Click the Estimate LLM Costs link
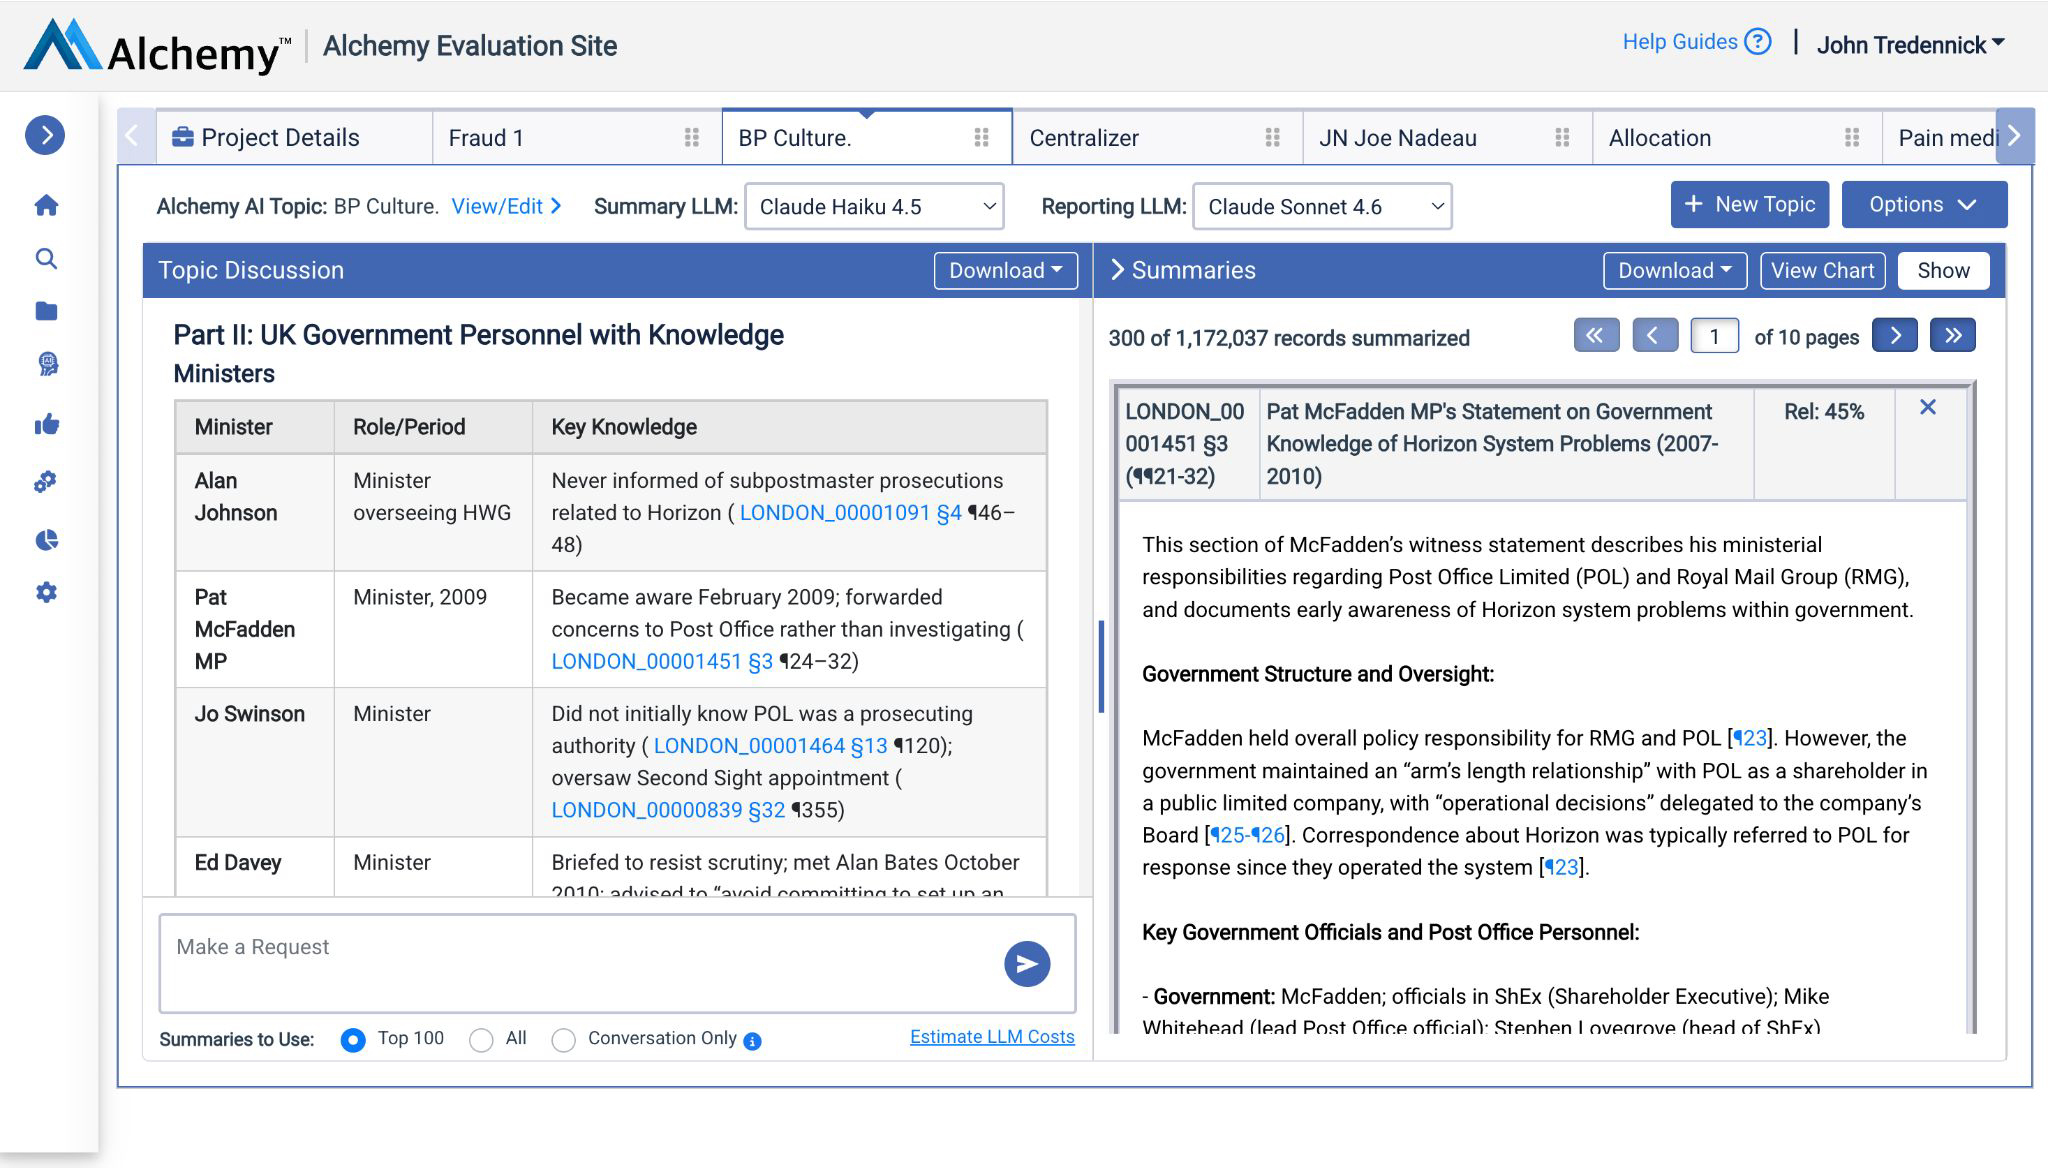 click(x=991, y=1037)
